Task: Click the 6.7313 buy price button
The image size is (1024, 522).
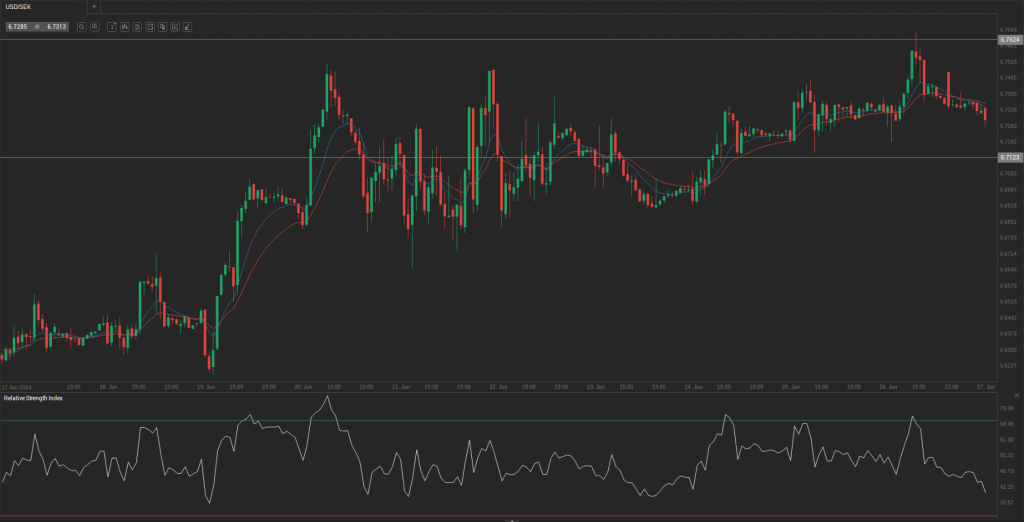Action: (x=56, y=27)
